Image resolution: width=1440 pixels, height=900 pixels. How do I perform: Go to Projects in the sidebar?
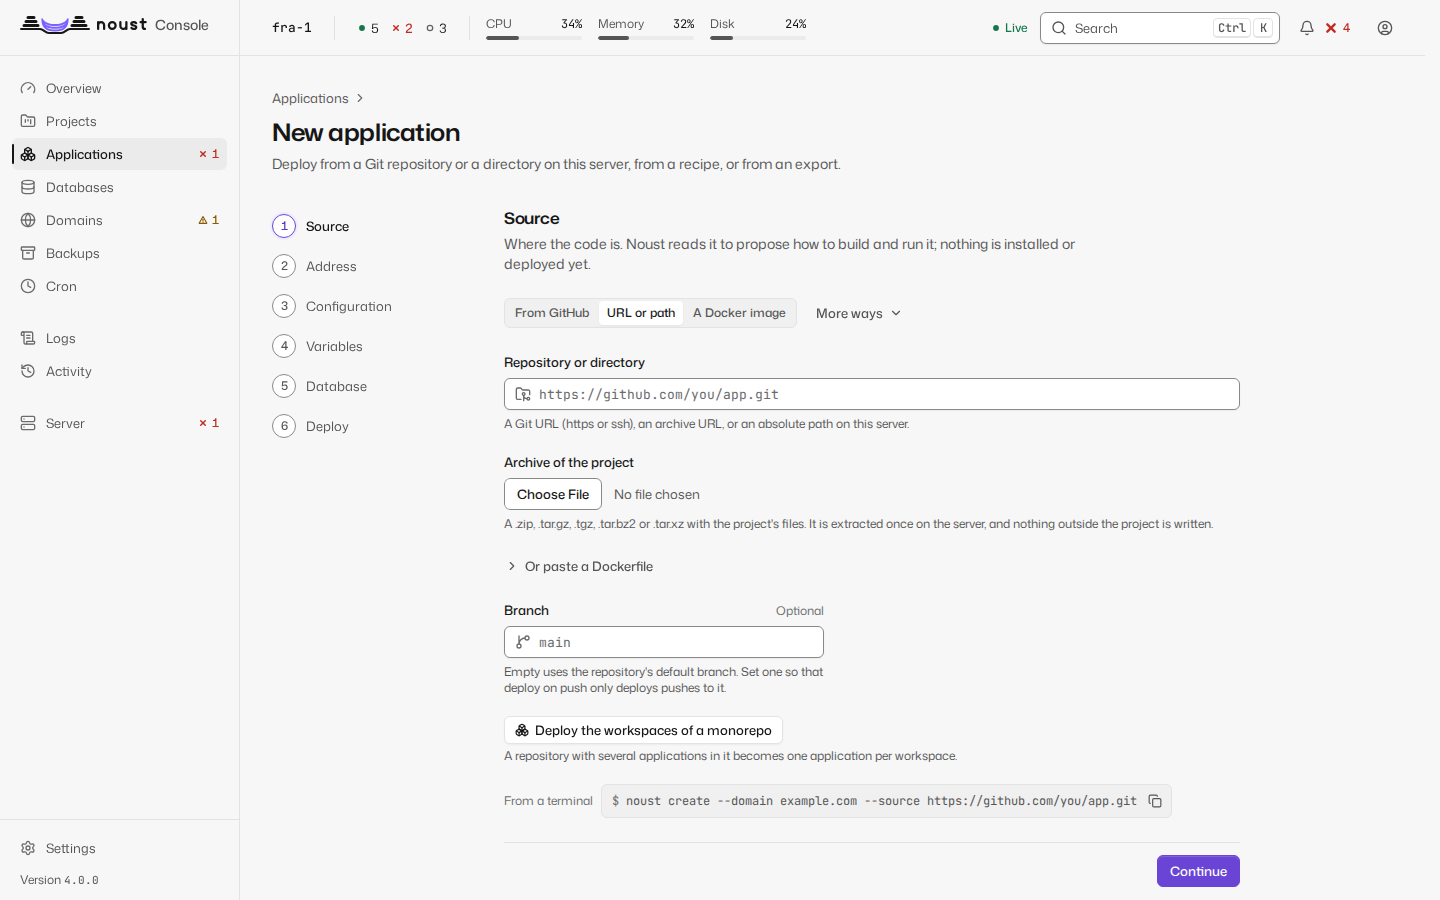[x=119, y=121]
